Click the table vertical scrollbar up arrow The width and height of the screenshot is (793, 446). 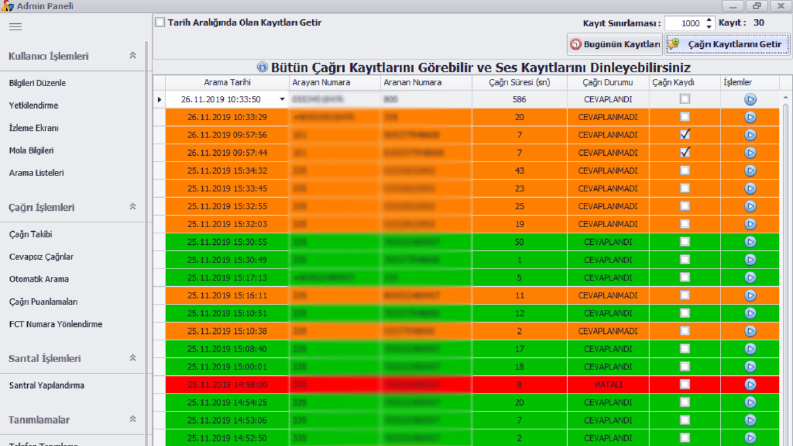click(x=785, y=98)
